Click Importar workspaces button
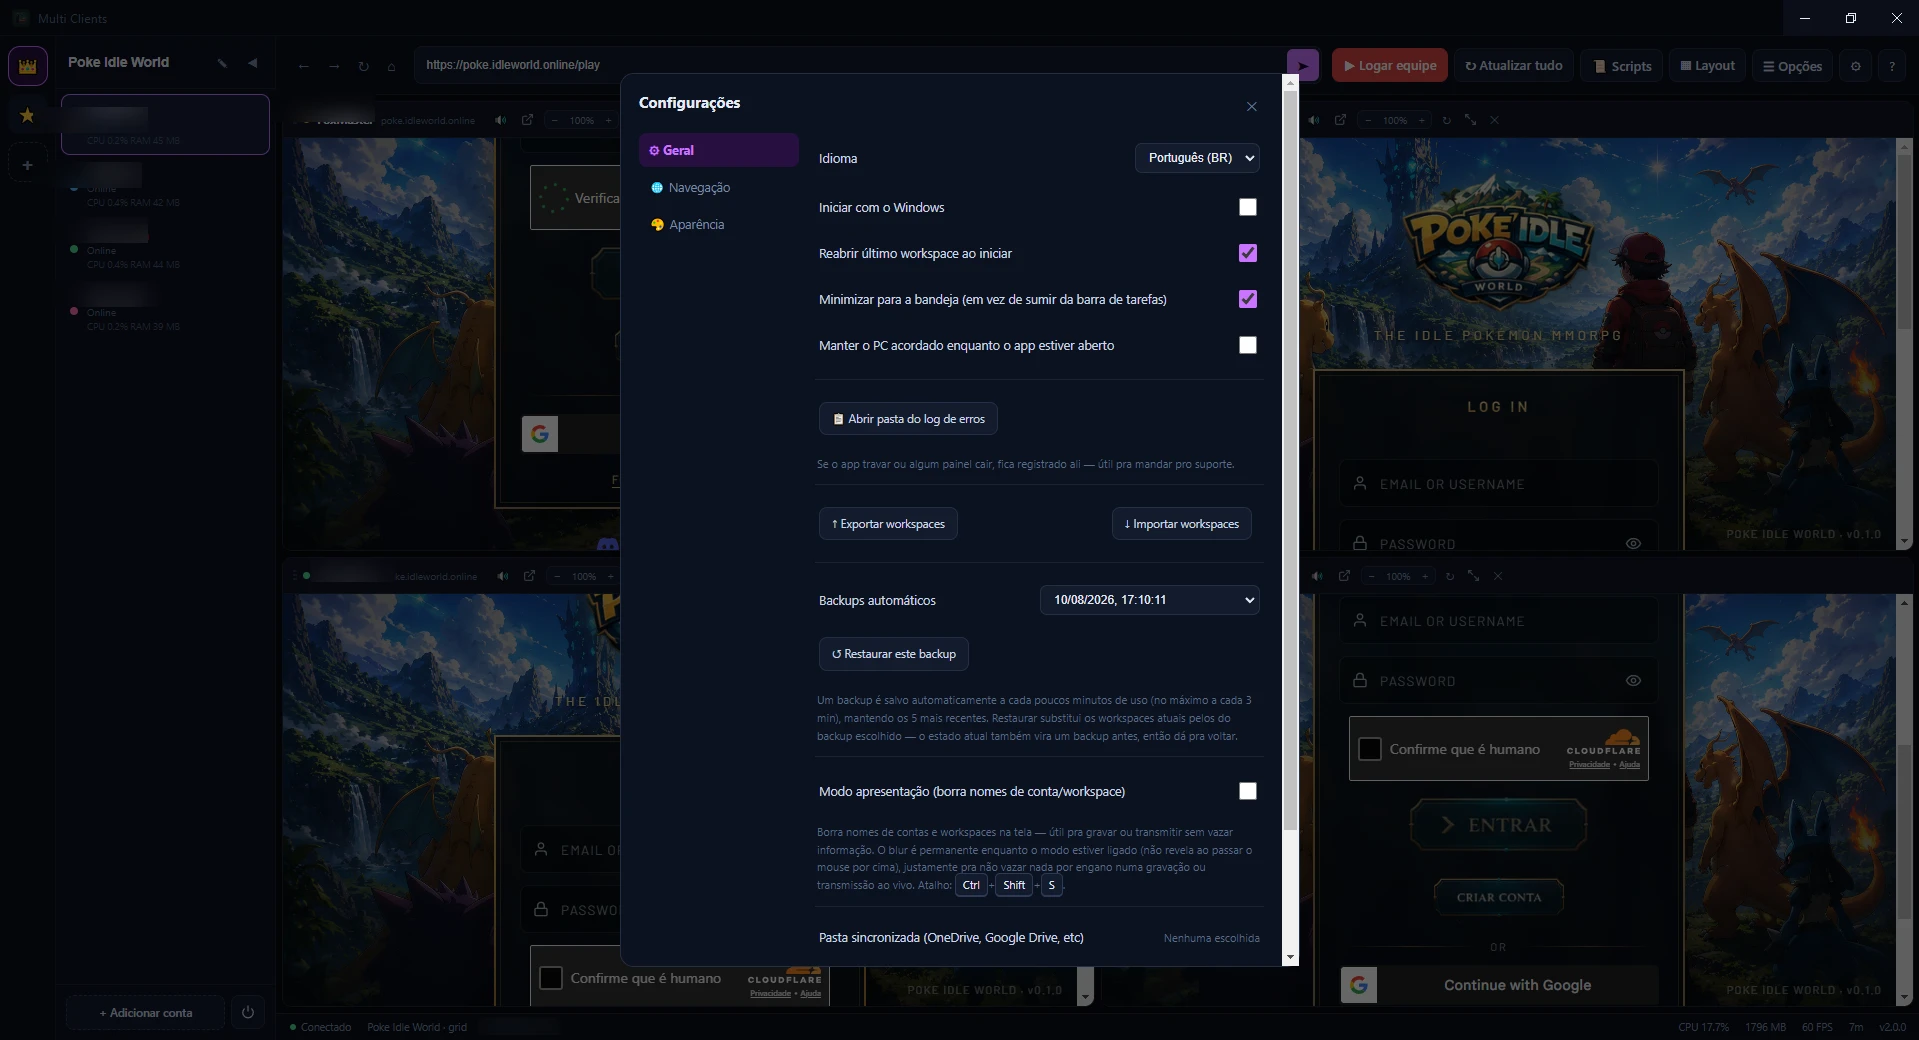Image resolution: width=1919 pixels, height=1040 pixels. (x=1182, y=524)
